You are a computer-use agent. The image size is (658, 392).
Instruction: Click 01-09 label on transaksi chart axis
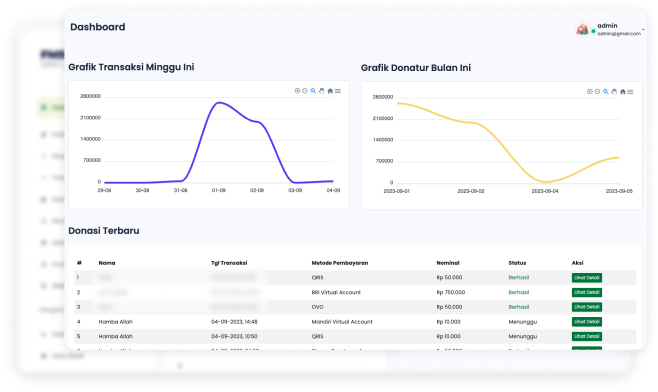click(x=219, y=191)
